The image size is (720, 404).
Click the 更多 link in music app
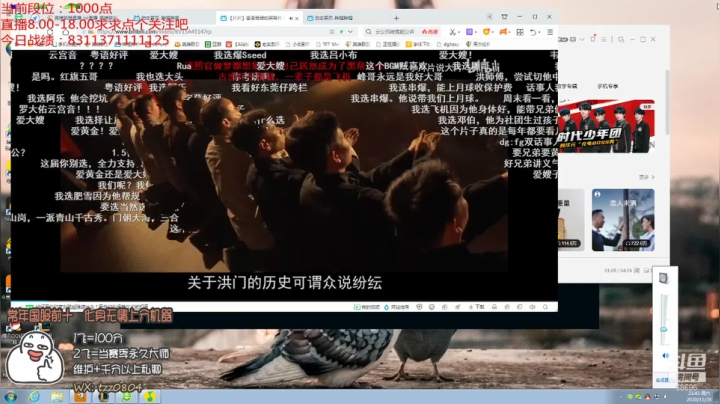pyautogui.click(x=646, y=177)
